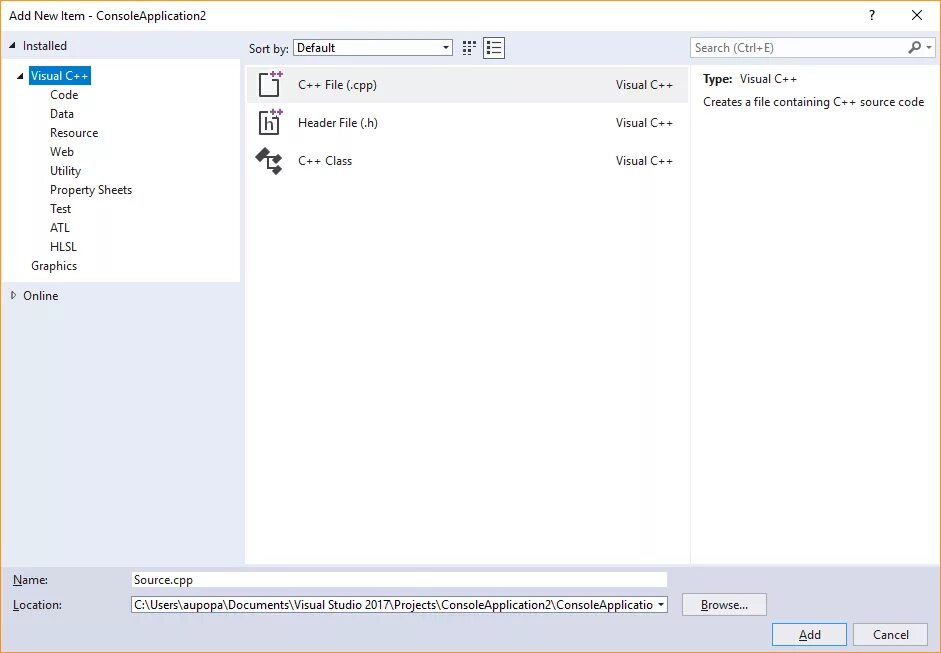941x653 pixels.
Task: Click the Browse... button
Action: pyautogui.click(x=724, y=604)
